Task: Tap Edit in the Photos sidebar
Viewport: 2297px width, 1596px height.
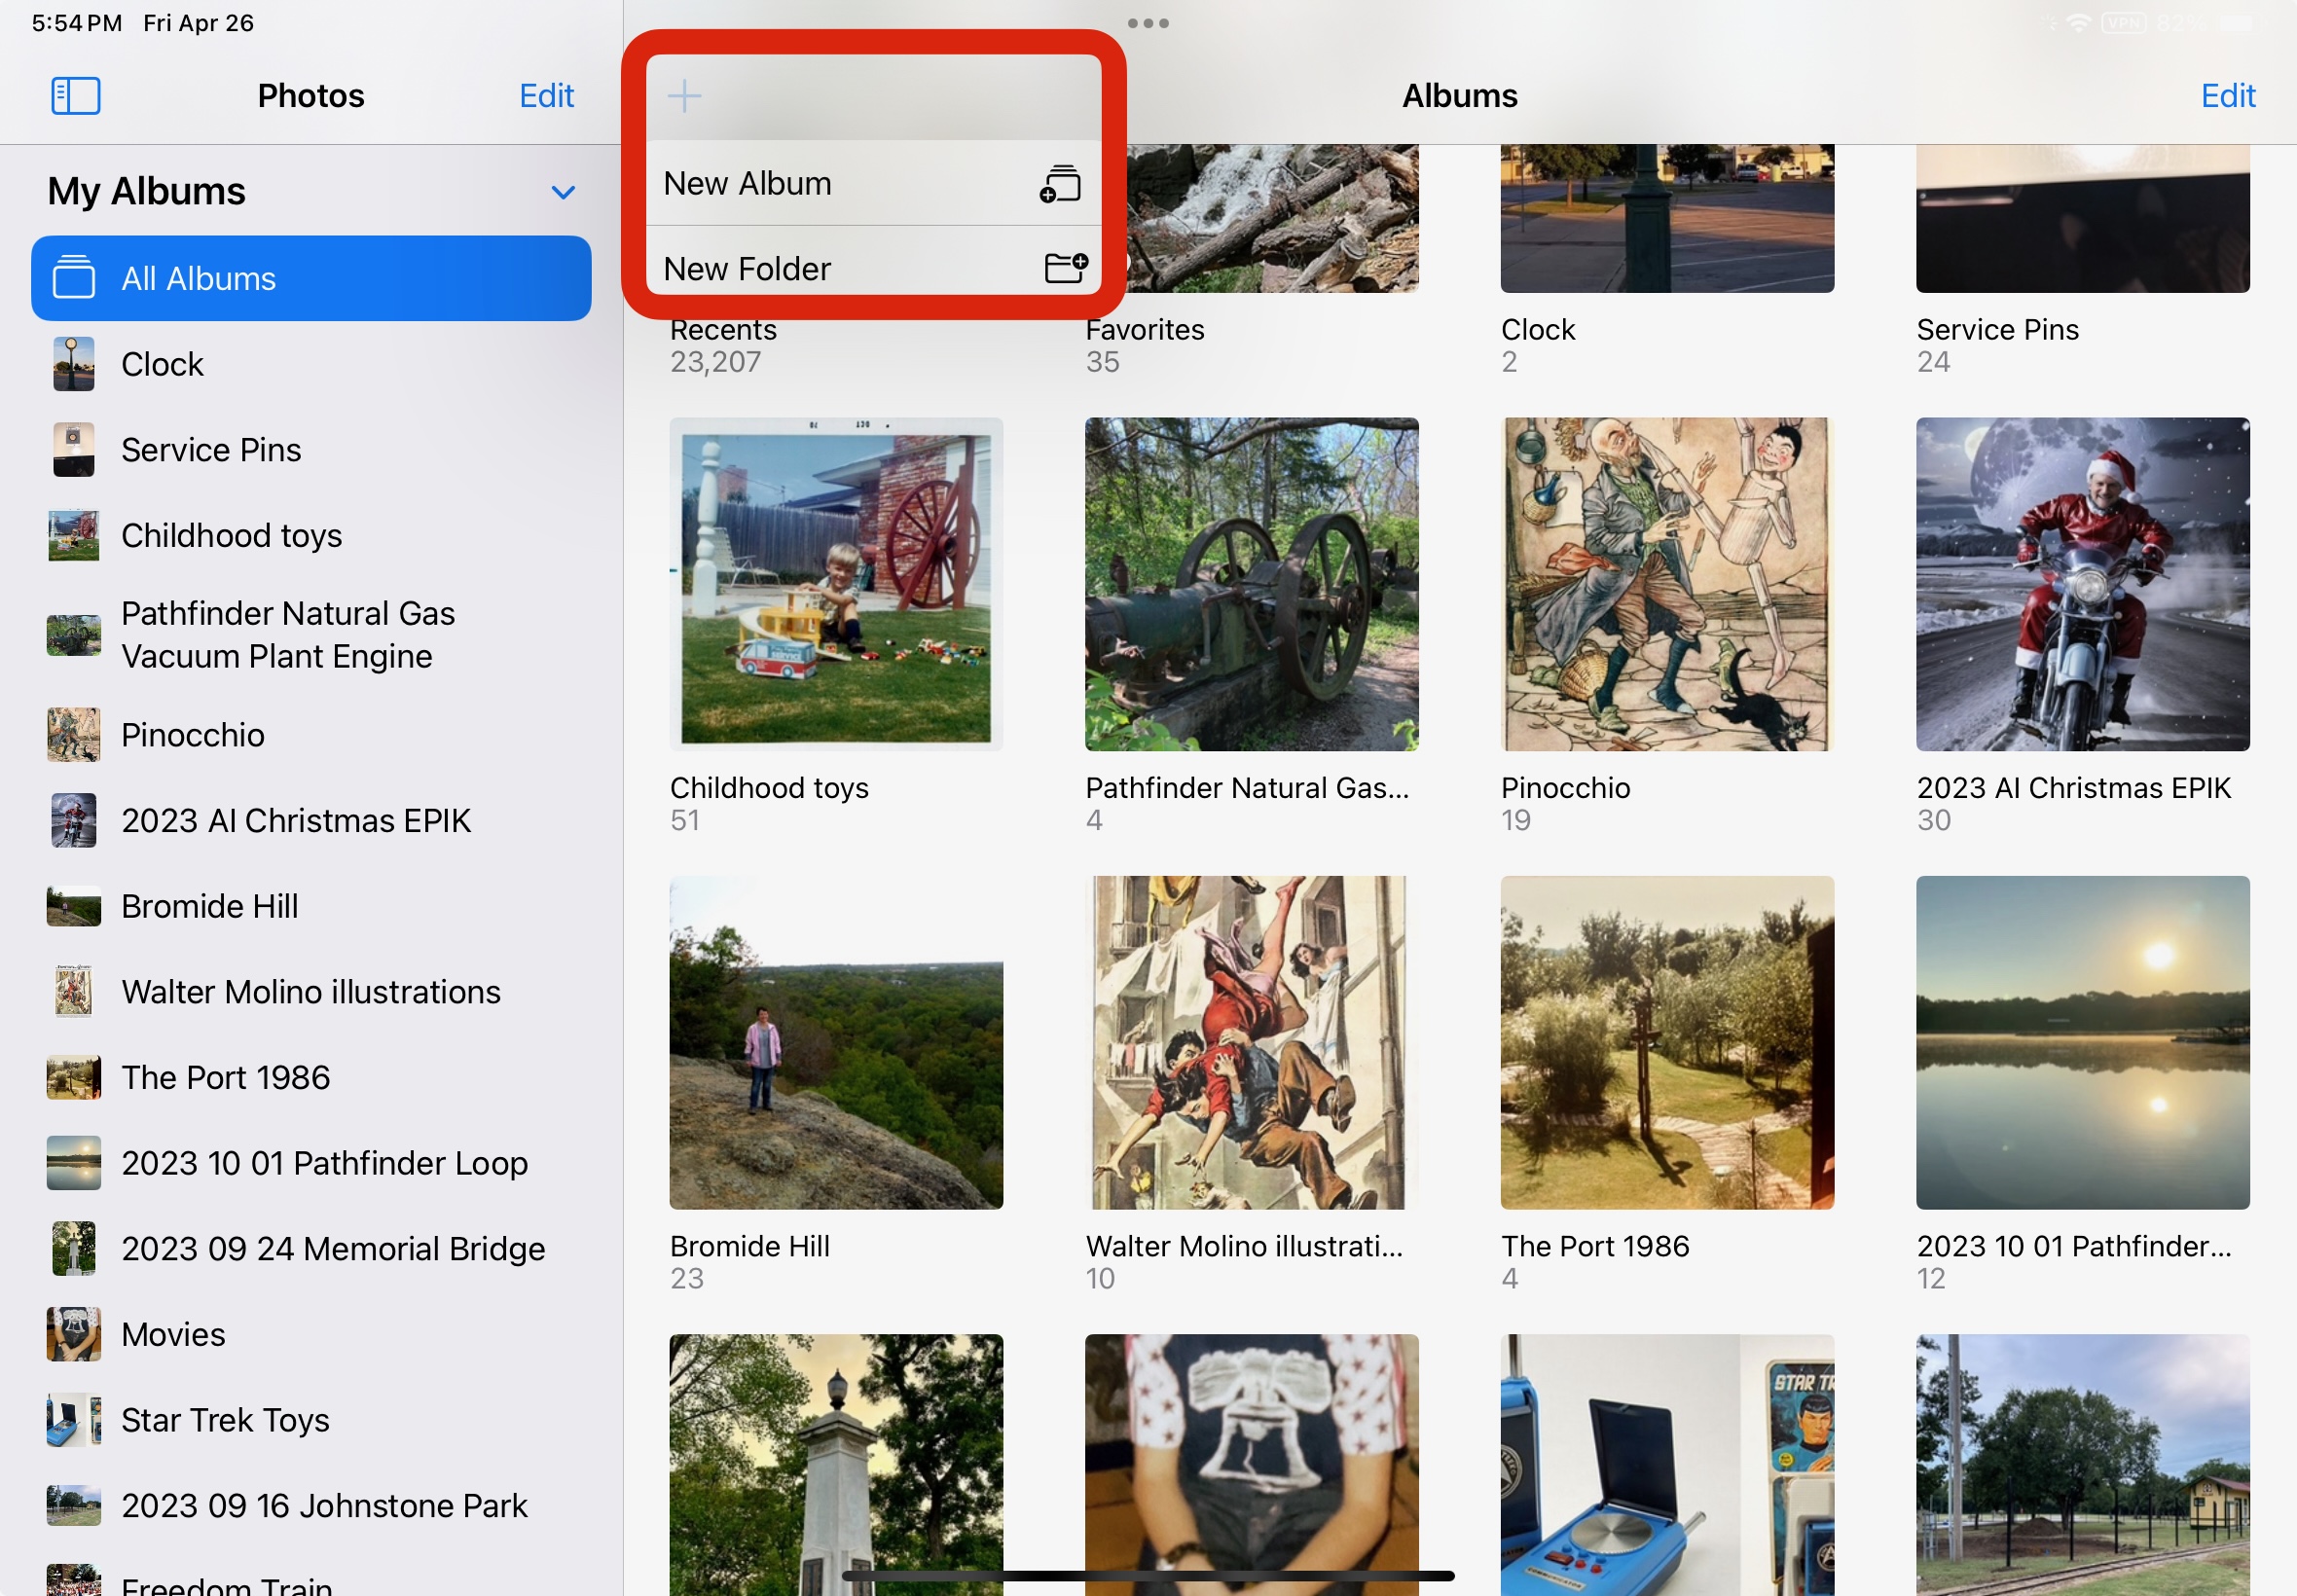Action: tap(546, 96)
